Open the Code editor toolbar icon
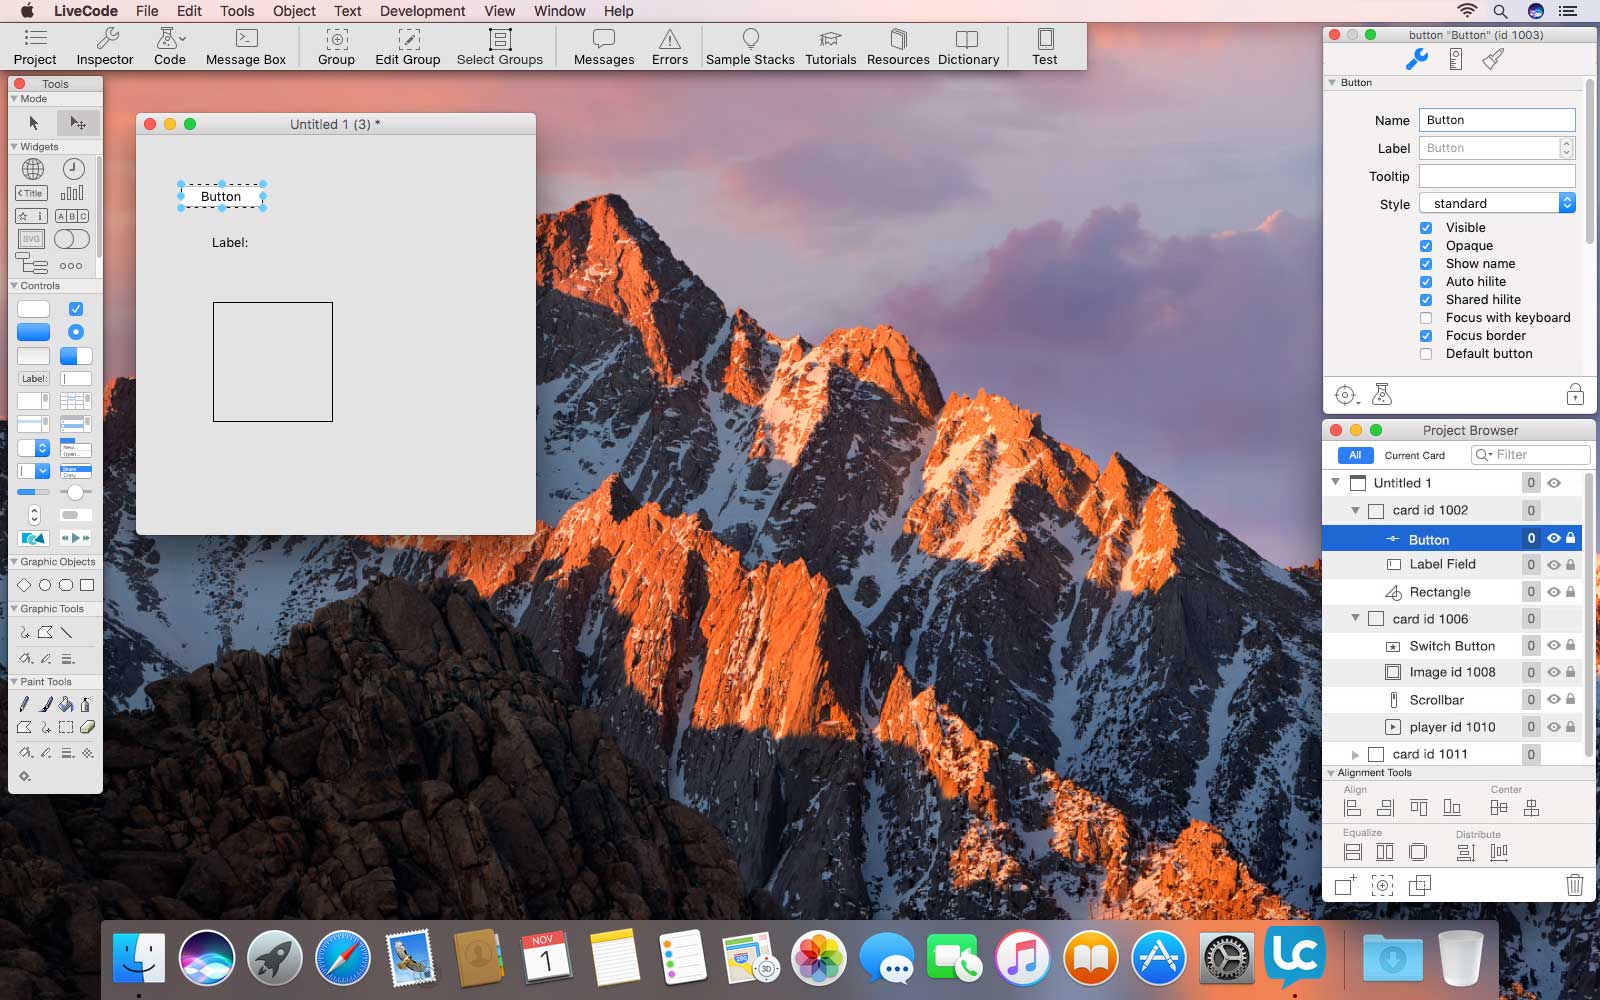Viewport: 1600px width, 1000px height. click(169, 46)
